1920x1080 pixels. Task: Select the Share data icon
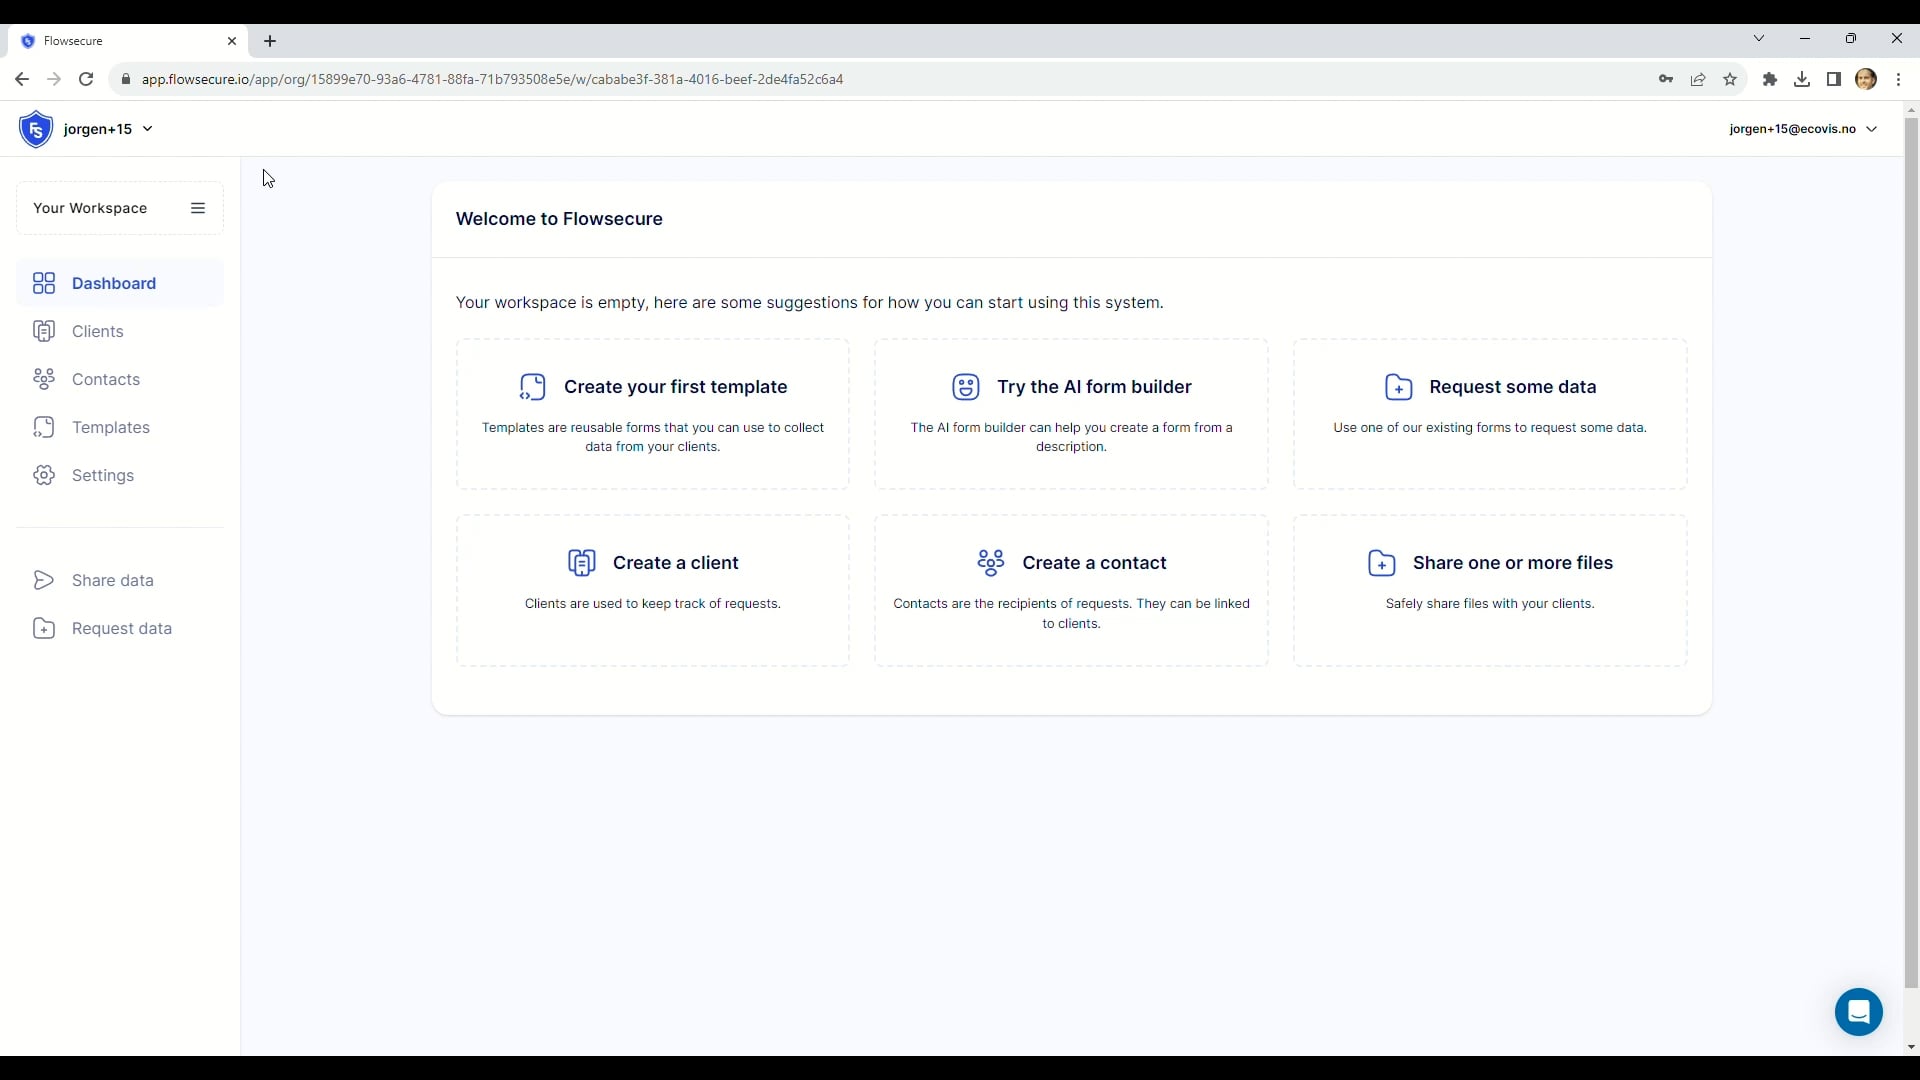44,580
